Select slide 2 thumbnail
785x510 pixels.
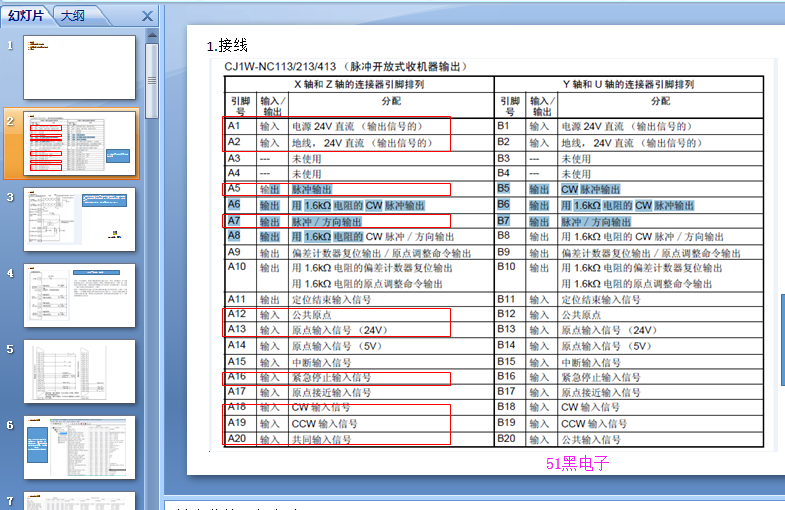click(x=79, y=143)
